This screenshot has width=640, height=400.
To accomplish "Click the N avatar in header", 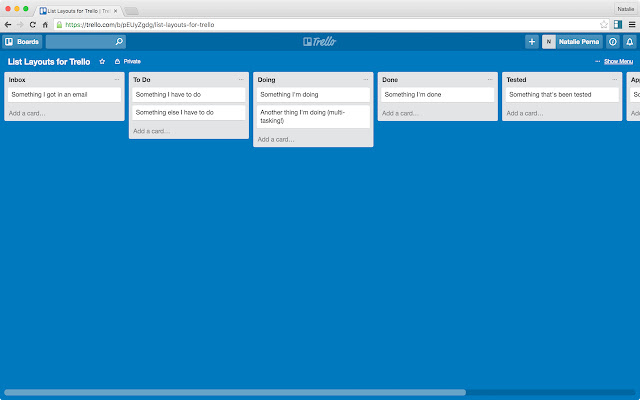I will point(549,42).
